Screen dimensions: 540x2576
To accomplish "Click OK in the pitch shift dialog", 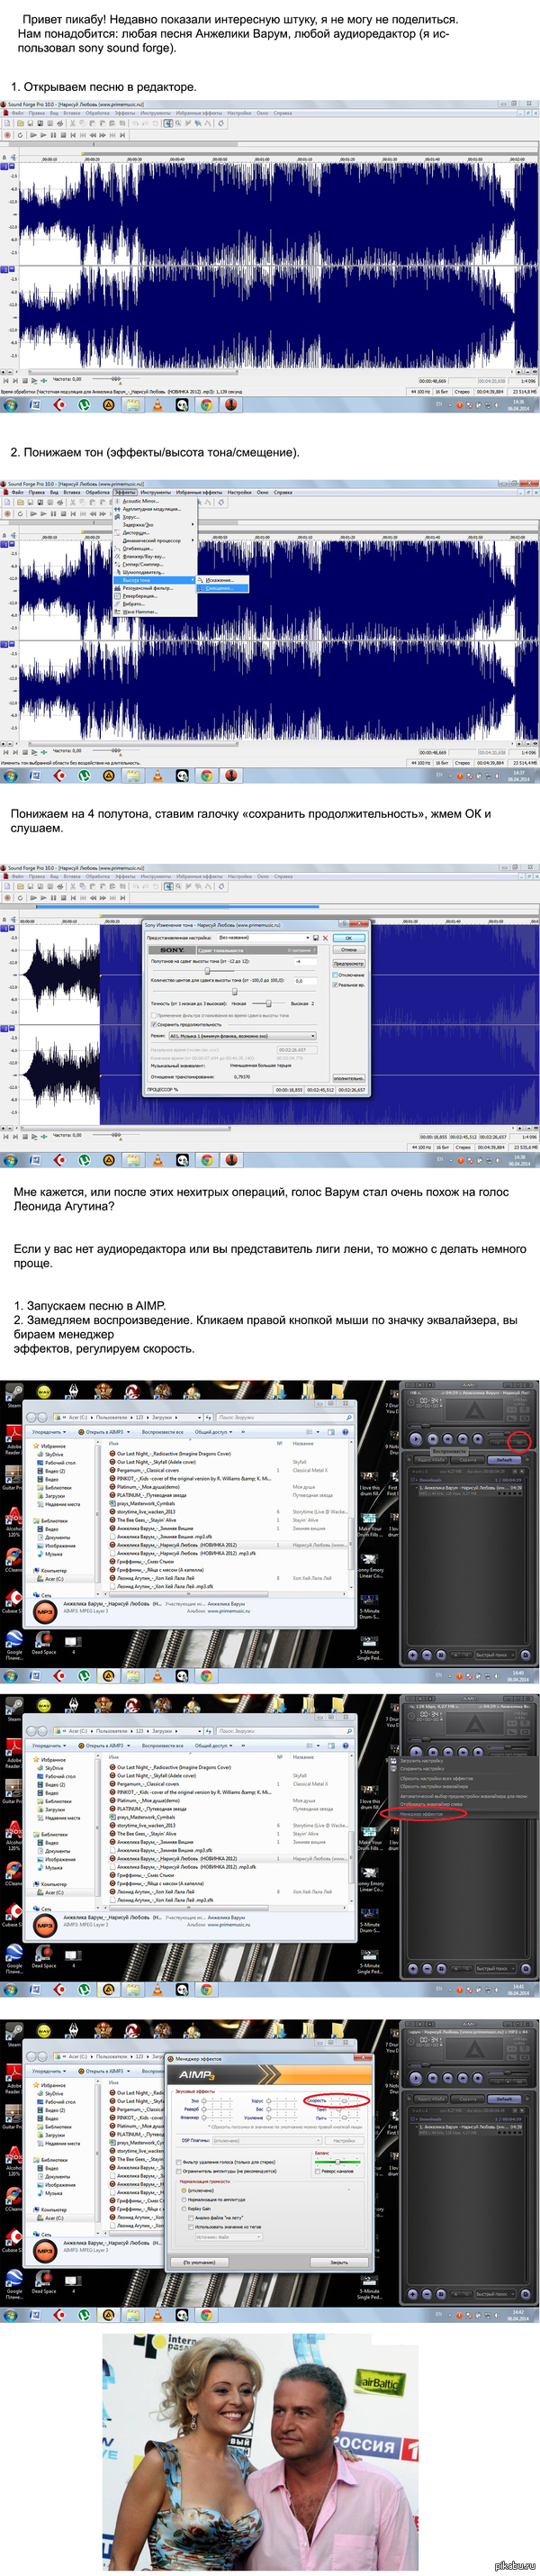I will (349, 938).
